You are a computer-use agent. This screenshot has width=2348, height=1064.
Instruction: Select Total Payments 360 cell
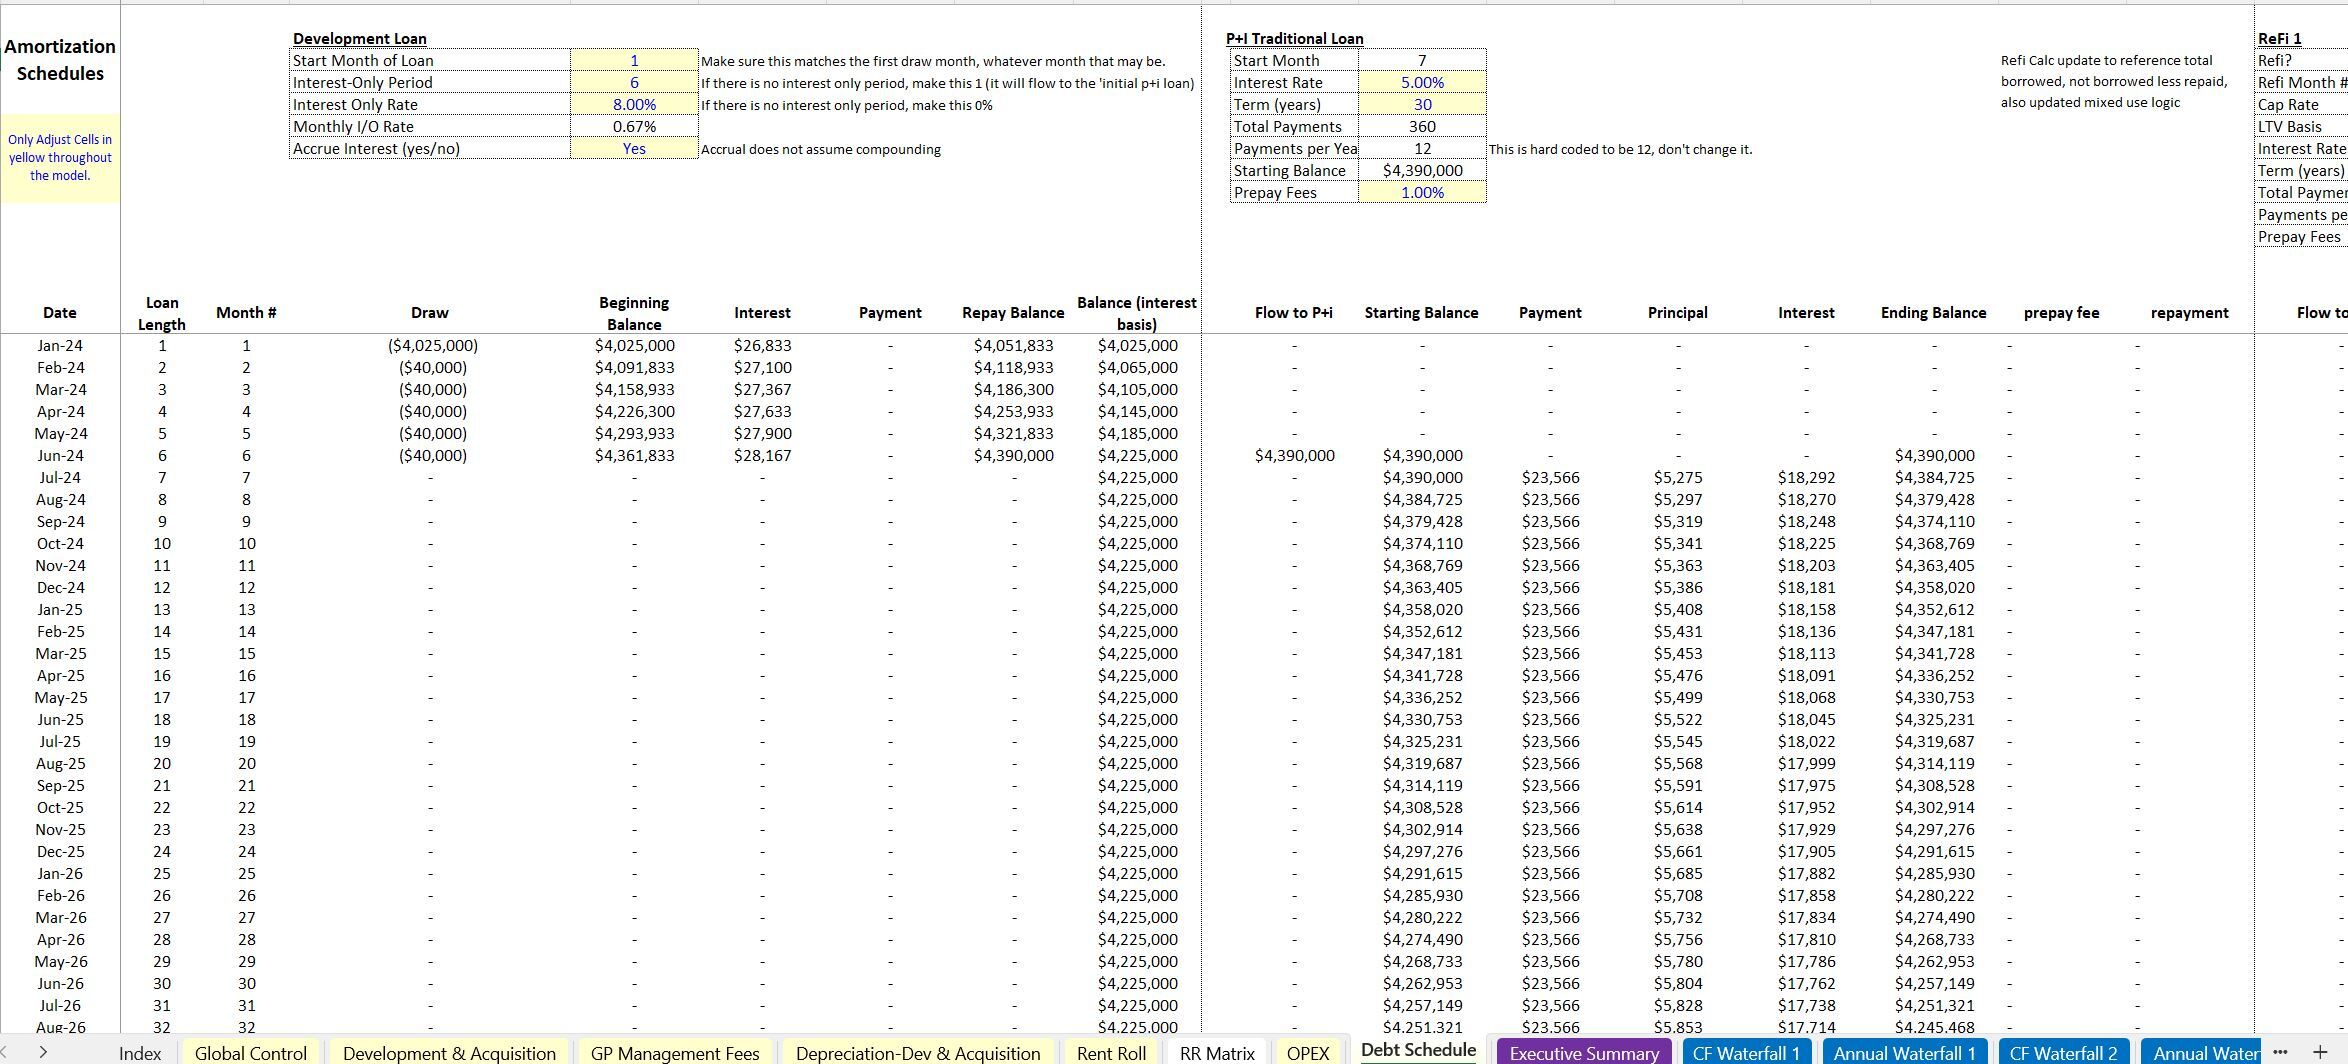[1422, 127]
